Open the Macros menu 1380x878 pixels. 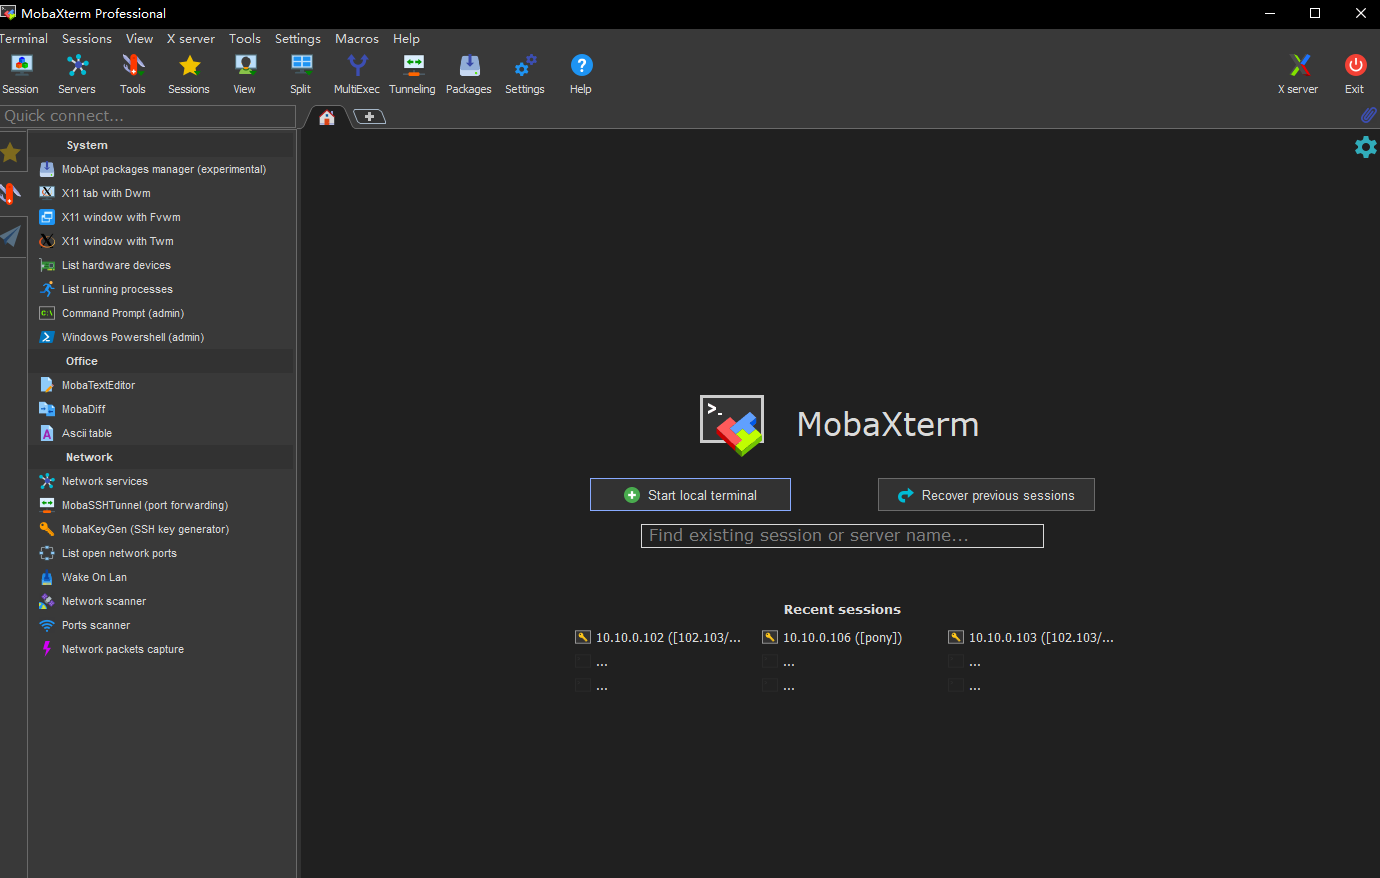click(357, 39)
